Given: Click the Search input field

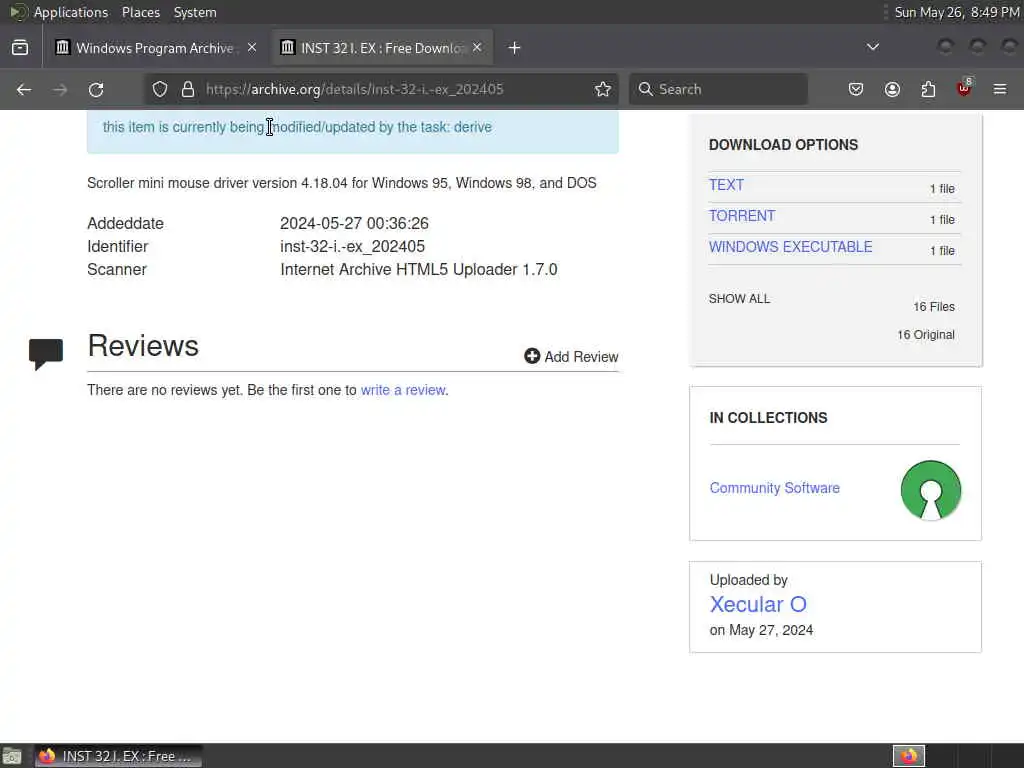Looking at the screenshot, I should pos(718,89).
